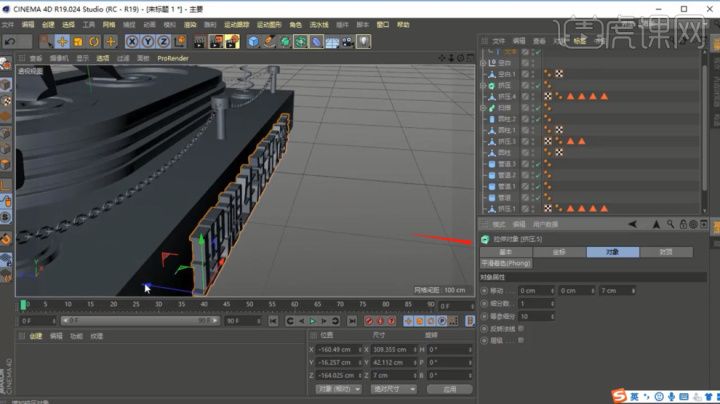Viewport: 720px width, 404px height.
Task: Open the 绝对尺寸 size dropdown
Action: click(392, 388)
